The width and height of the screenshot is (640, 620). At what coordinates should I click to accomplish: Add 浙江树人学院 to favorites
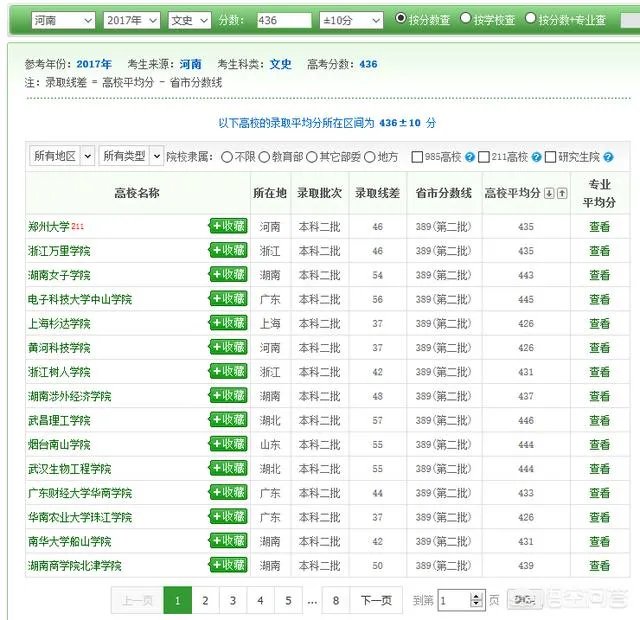pos(228,371)
